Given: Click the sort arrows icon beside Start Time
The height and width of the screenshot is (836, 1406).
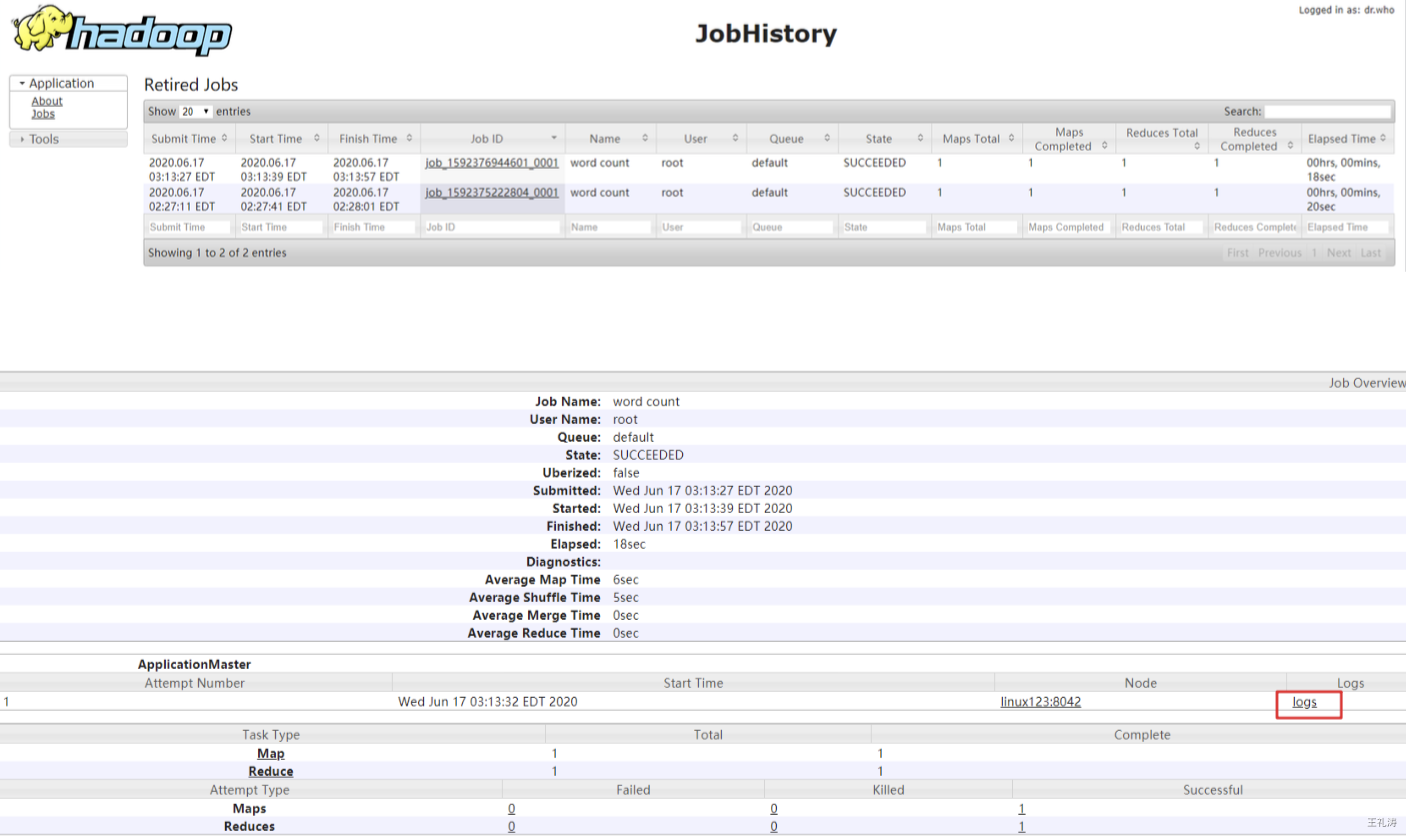Looking at the screenshot, I should pos(317,139).
